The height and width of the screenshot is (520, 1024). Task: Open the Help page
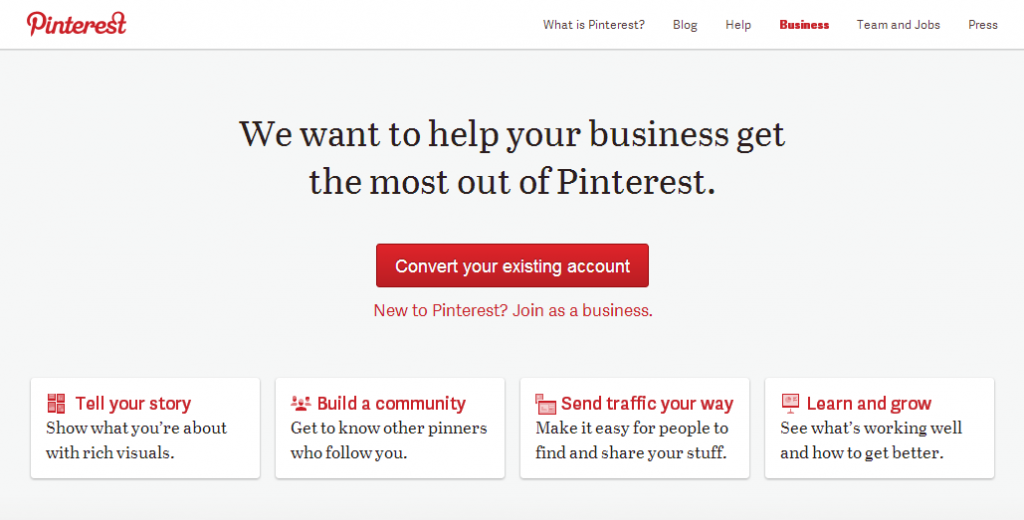click(738, 25)
